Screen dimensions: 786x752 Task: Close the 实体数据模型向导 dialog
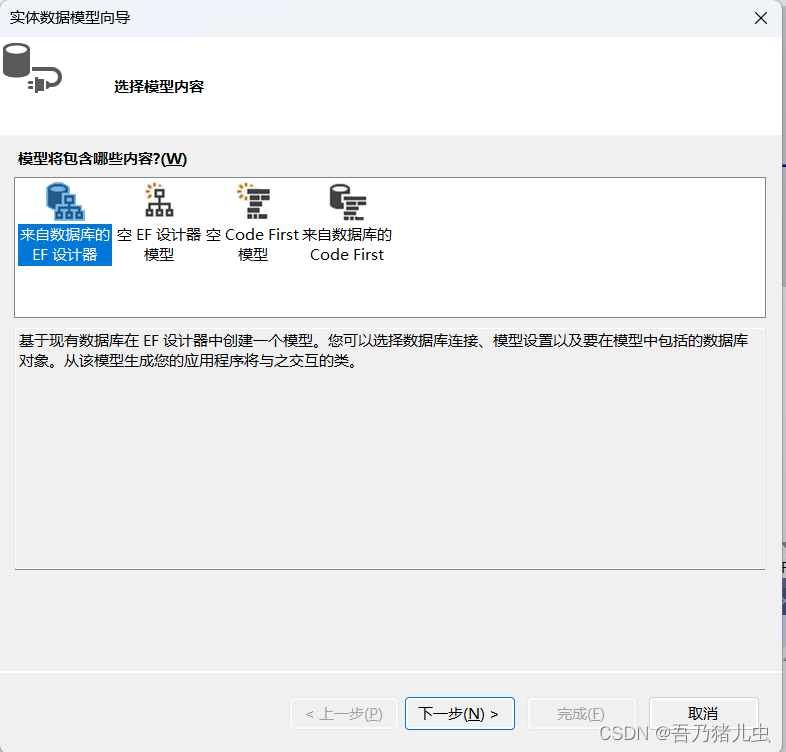(760, 18)
